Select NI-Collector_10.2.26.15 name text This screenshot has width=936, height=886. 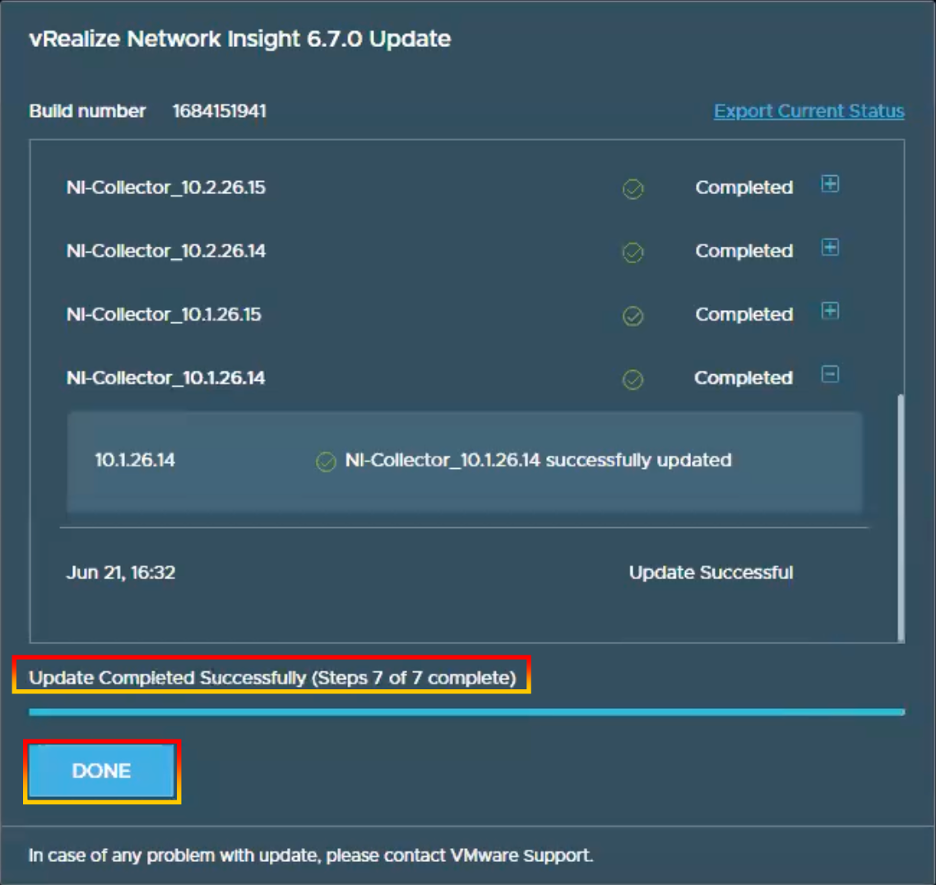click(166, 187)
